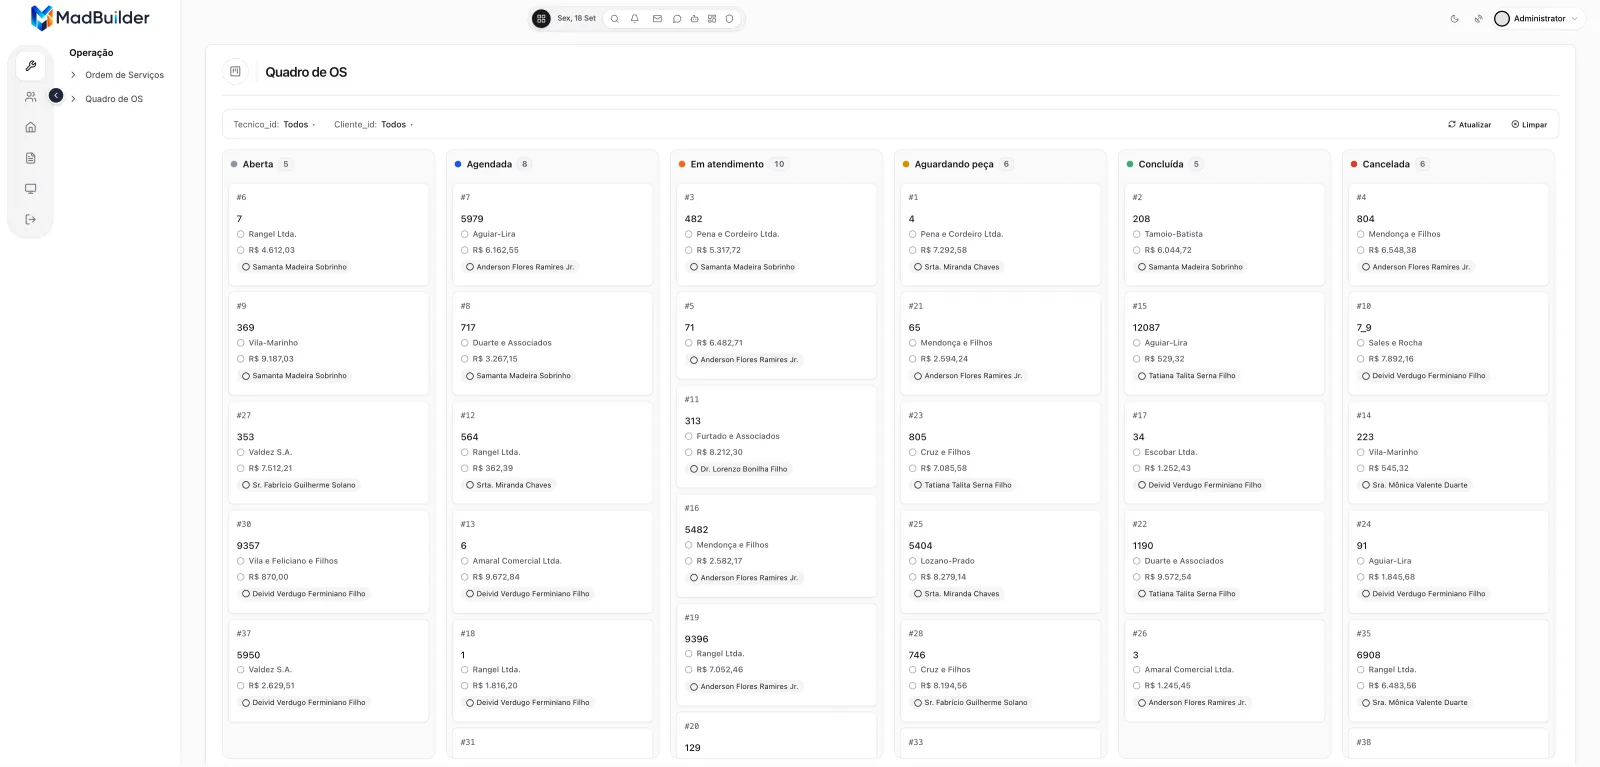Open card #7 numbered 5979 in Agendada
The image size is (1600, 767).
click(x=552, y=234)
